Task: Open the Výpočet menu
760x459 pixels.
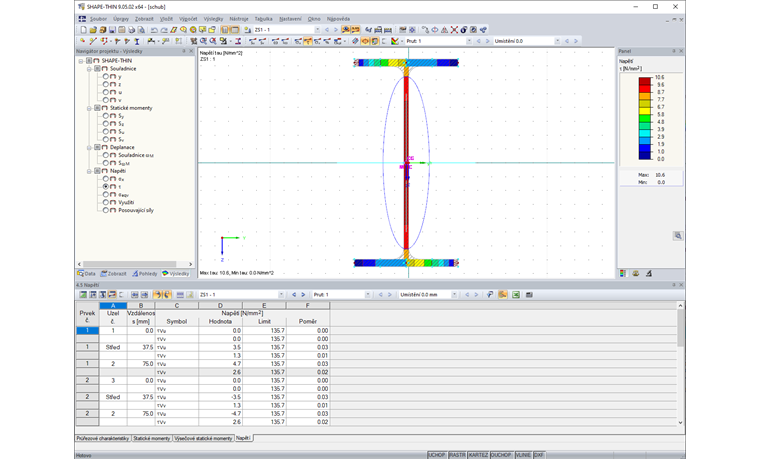Action: 188,19
